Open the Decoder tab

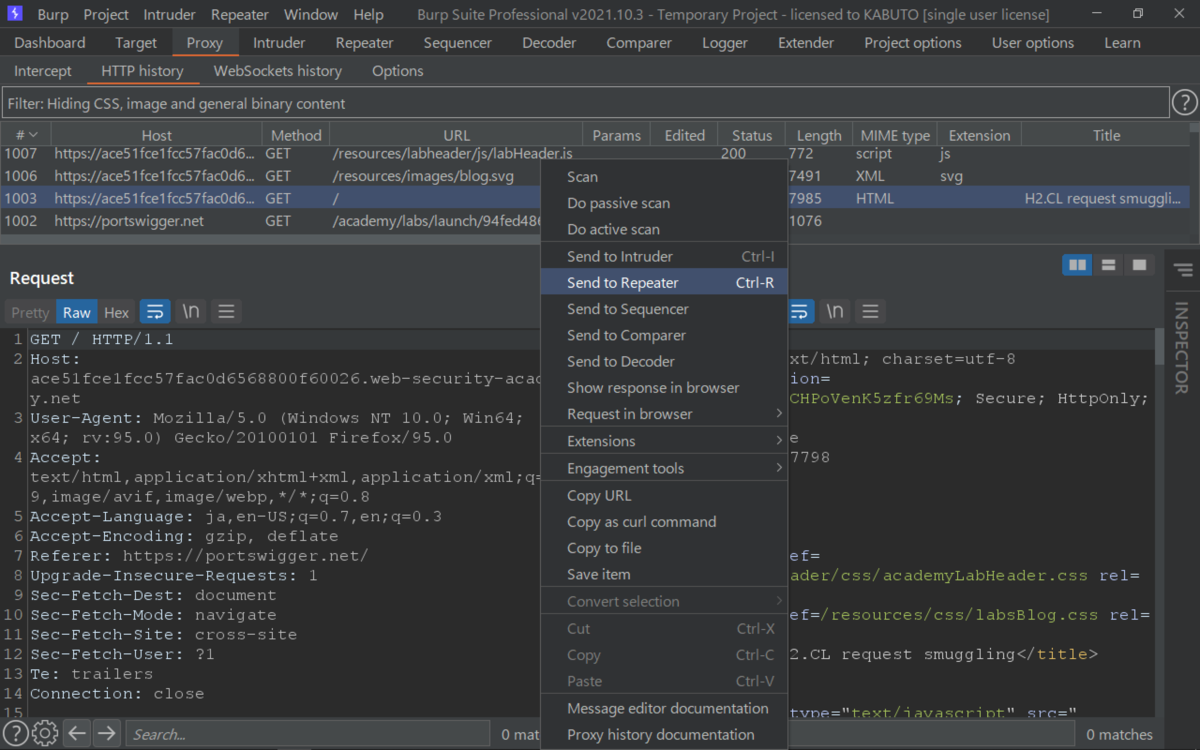click(x=549, y=43)
